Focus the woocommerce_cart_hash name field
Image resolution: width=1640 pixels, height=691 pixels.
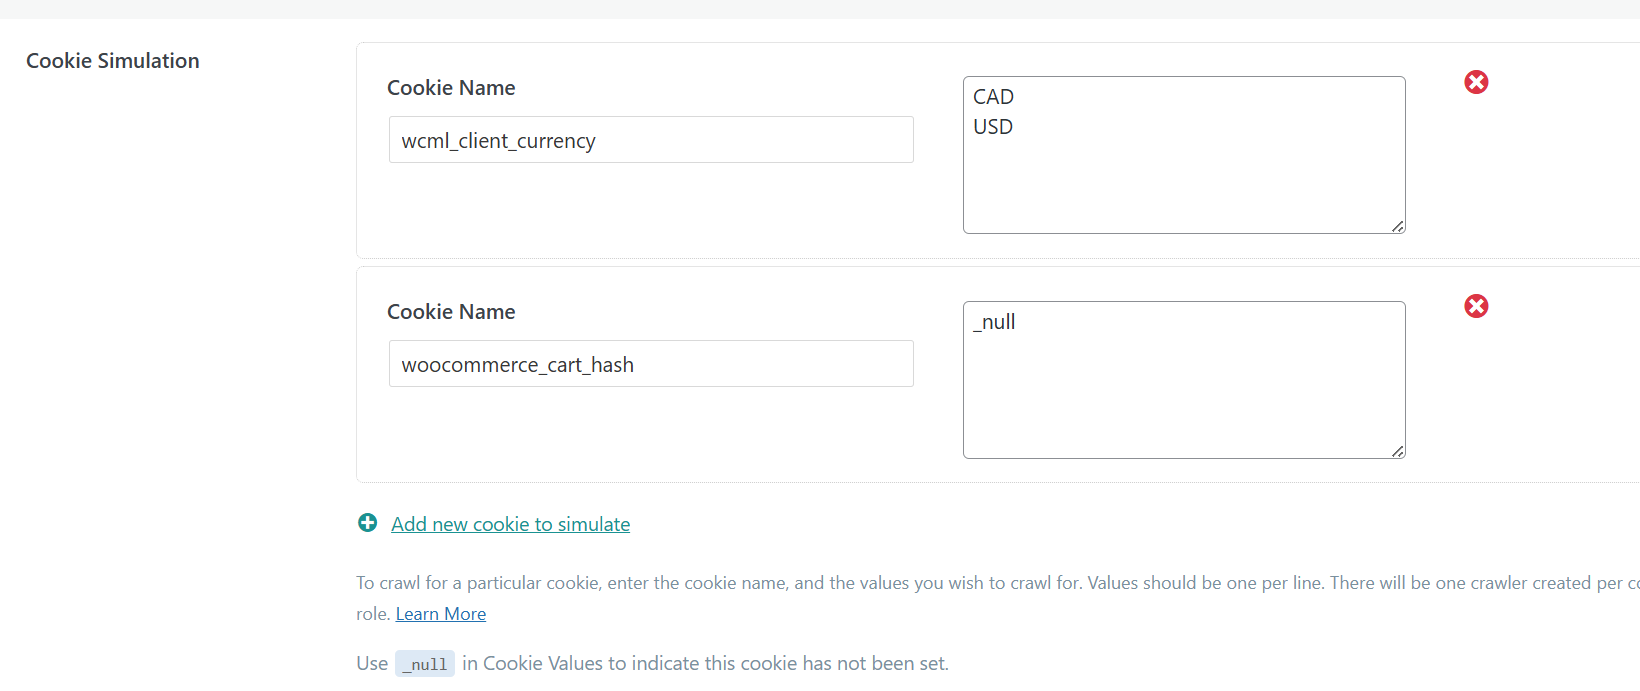pos(651,364)
